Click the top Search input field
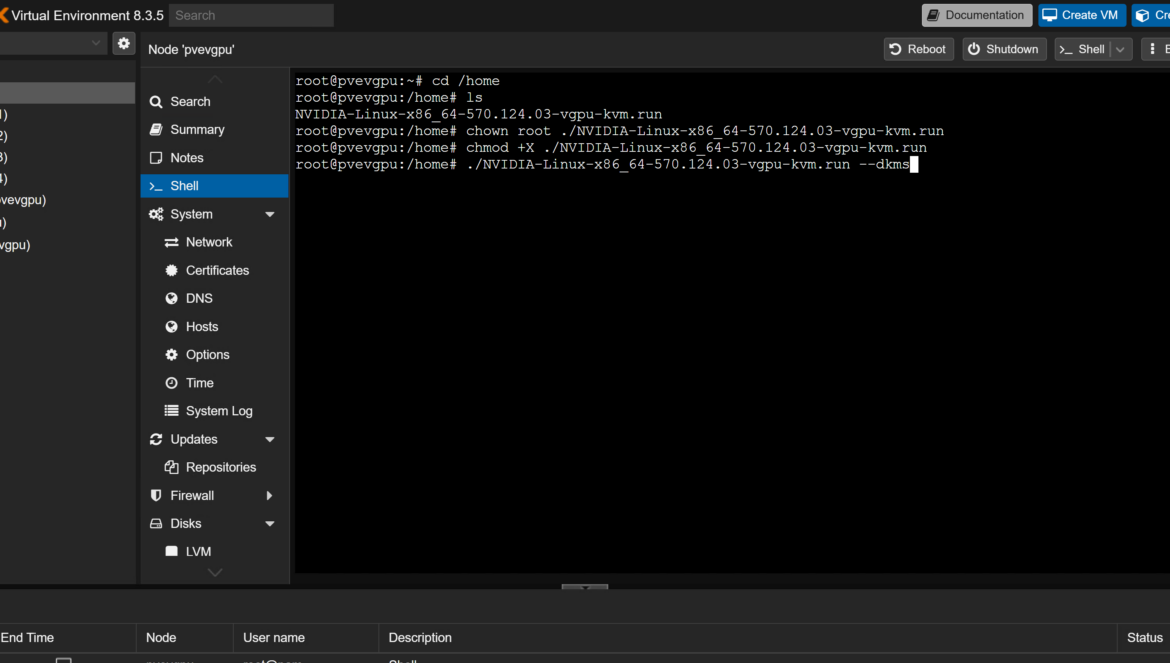The height and width of the screenshot is (663, 1170). [251, 15]
